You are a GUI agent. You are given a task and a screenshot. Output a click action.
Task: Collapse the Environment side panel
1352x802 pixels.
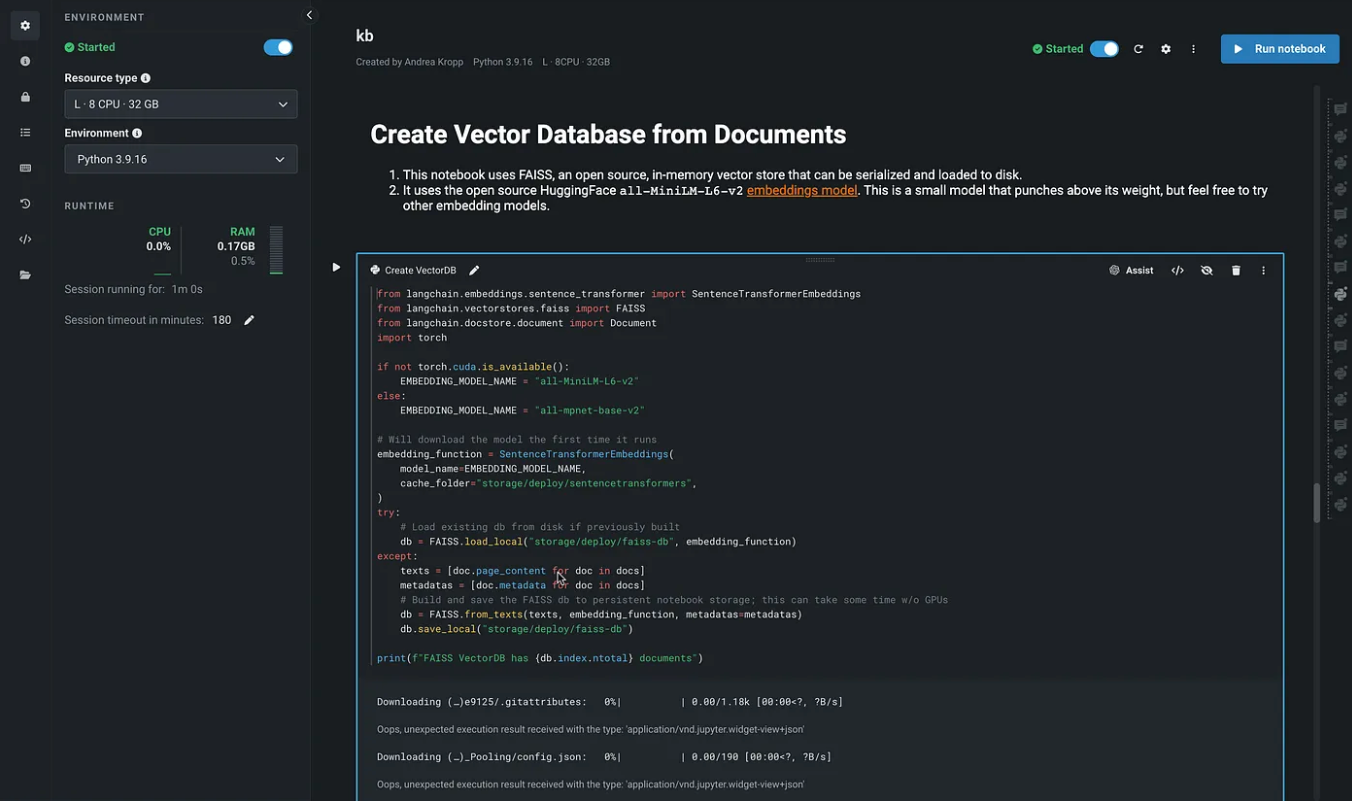[309, 15]
